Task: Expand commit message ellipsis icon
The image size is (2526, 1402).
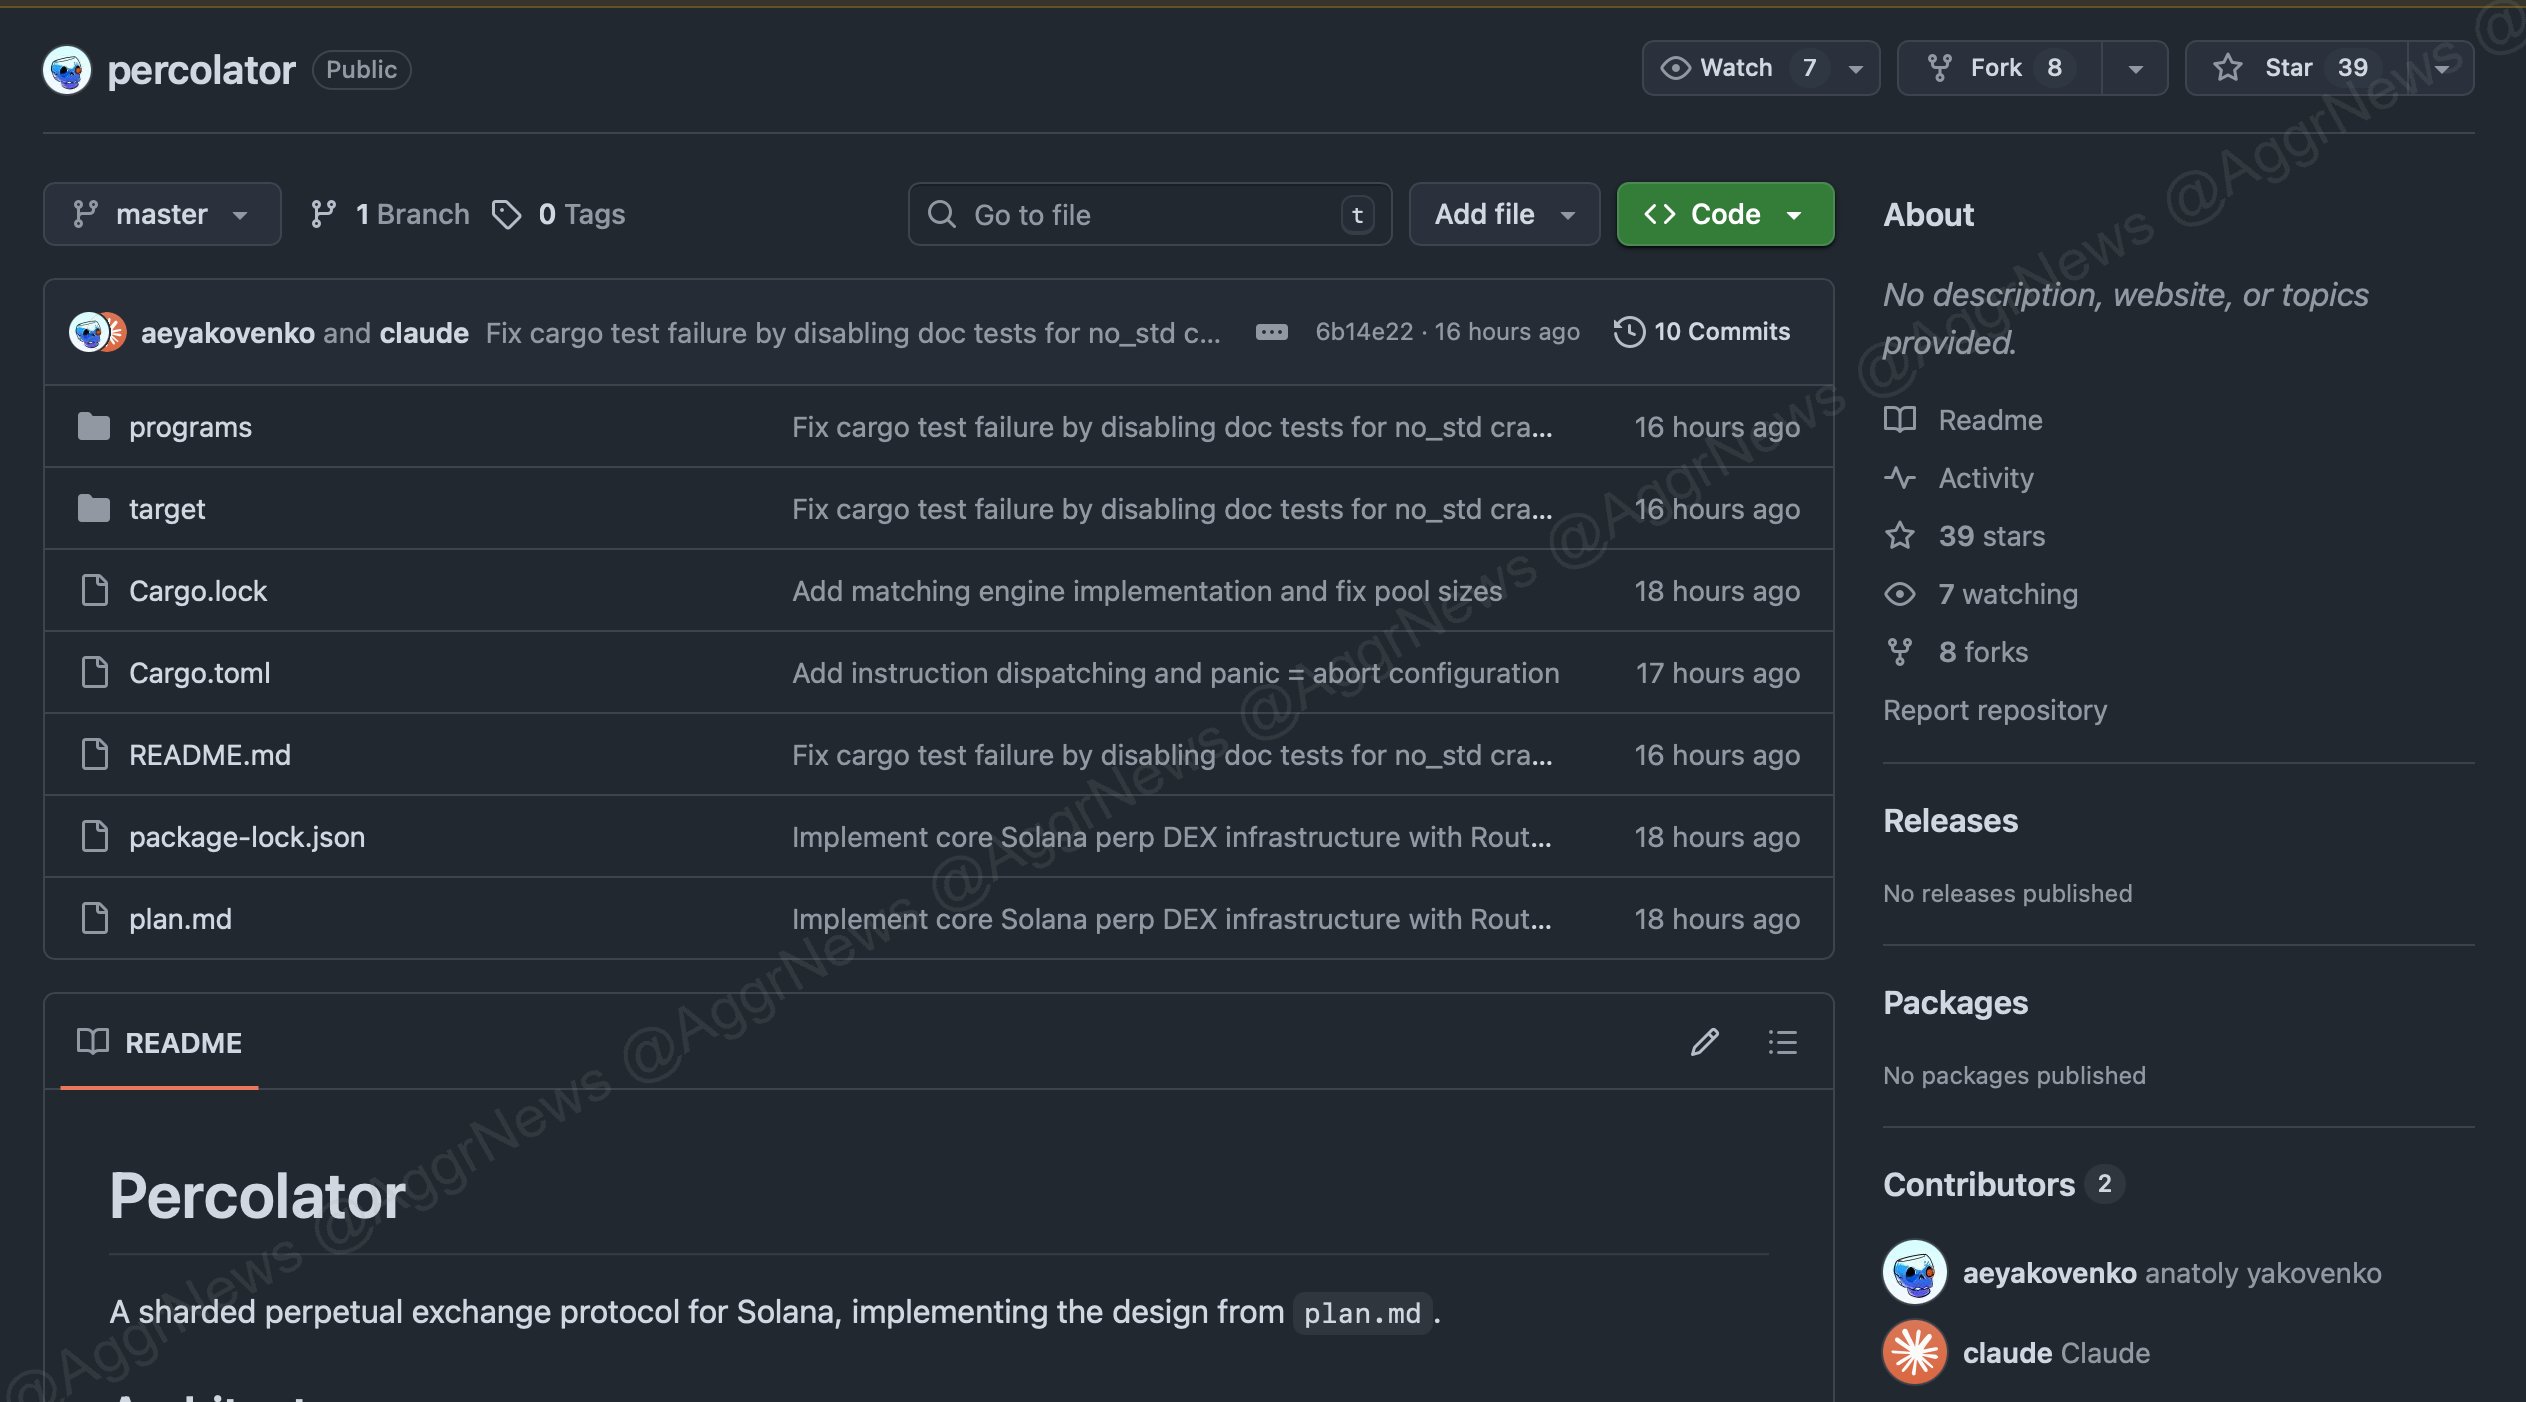Action: [x=1271, y=332]
